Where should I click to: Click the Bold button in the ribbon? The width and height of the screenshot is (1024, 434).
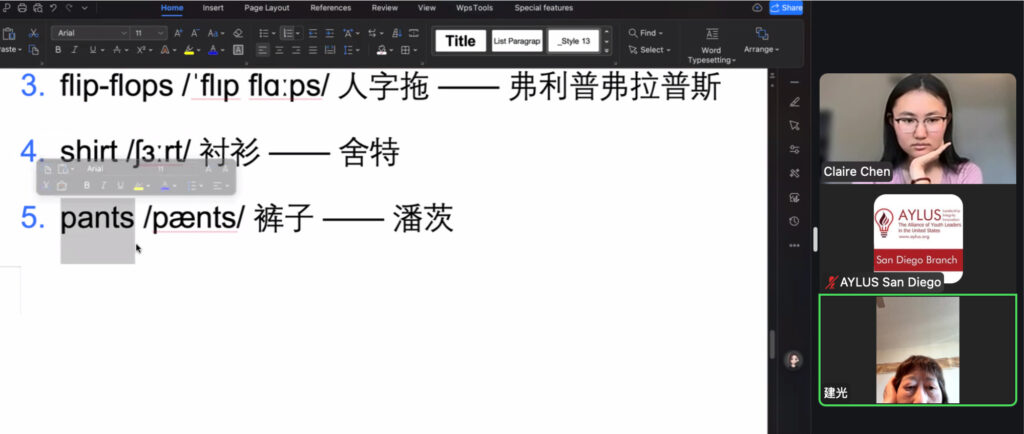coord(59,50)
